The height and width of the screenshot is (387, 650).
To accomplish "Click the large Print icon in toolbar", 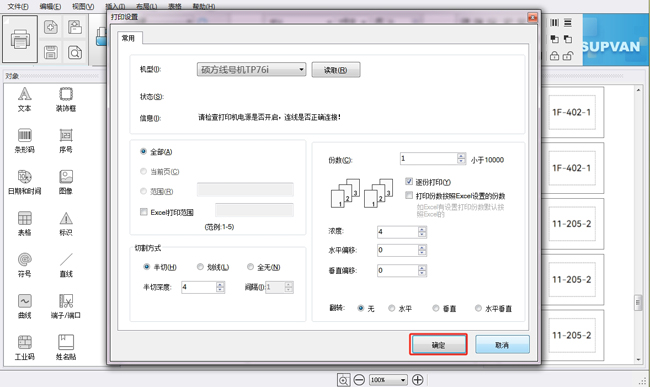I will [20, 39].
